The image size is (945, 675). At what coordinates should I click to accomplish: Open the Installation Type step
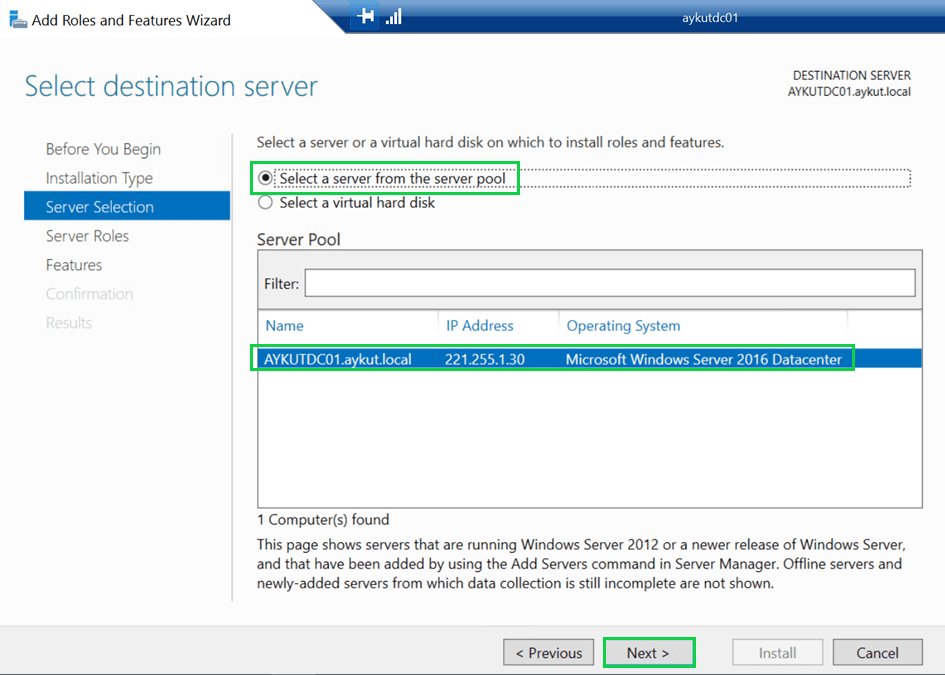[99, 178]
